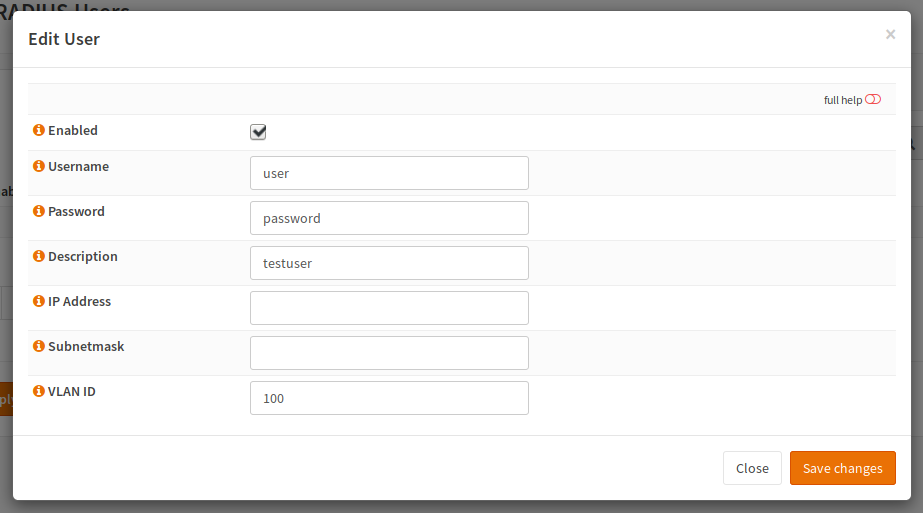This screenshot has height=513, width=923.
Task: Click the Edit User dialog title
Action: [64, 39]
